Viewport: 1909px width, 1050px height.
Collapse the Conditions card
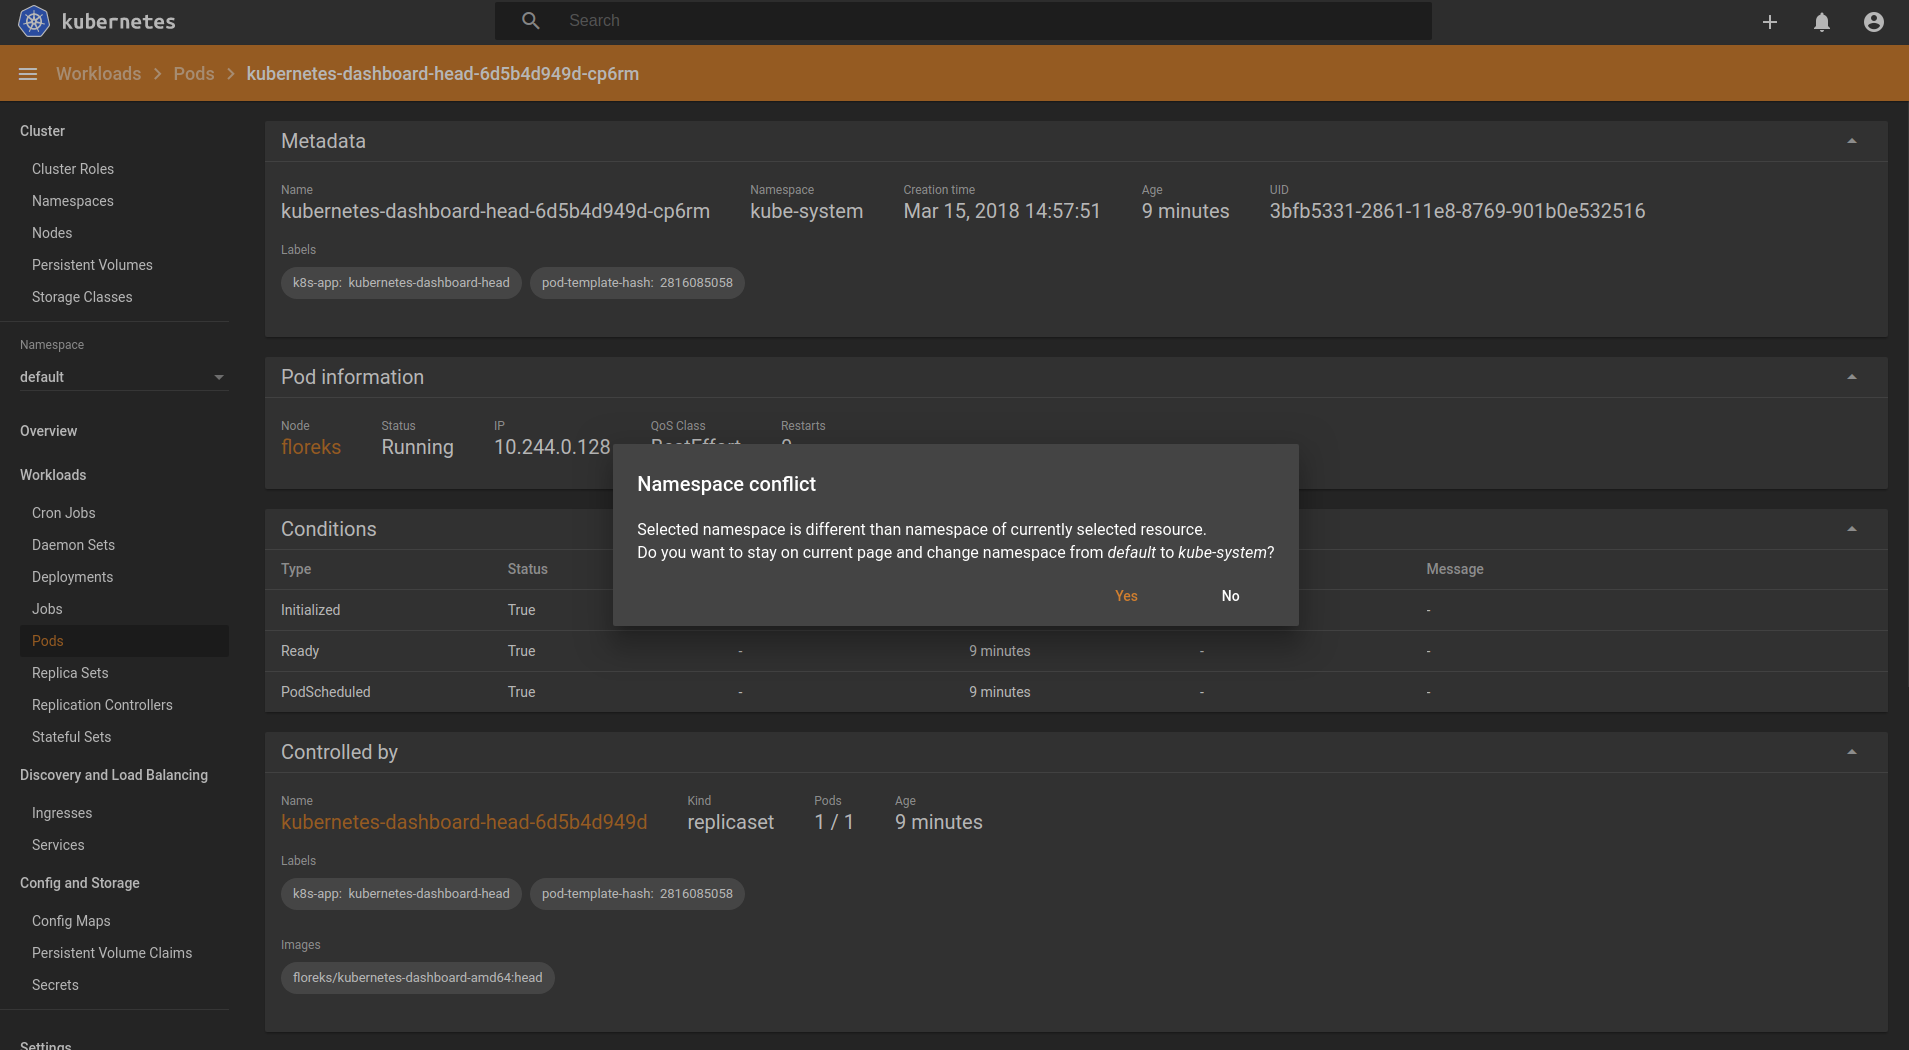[1851, 529]
